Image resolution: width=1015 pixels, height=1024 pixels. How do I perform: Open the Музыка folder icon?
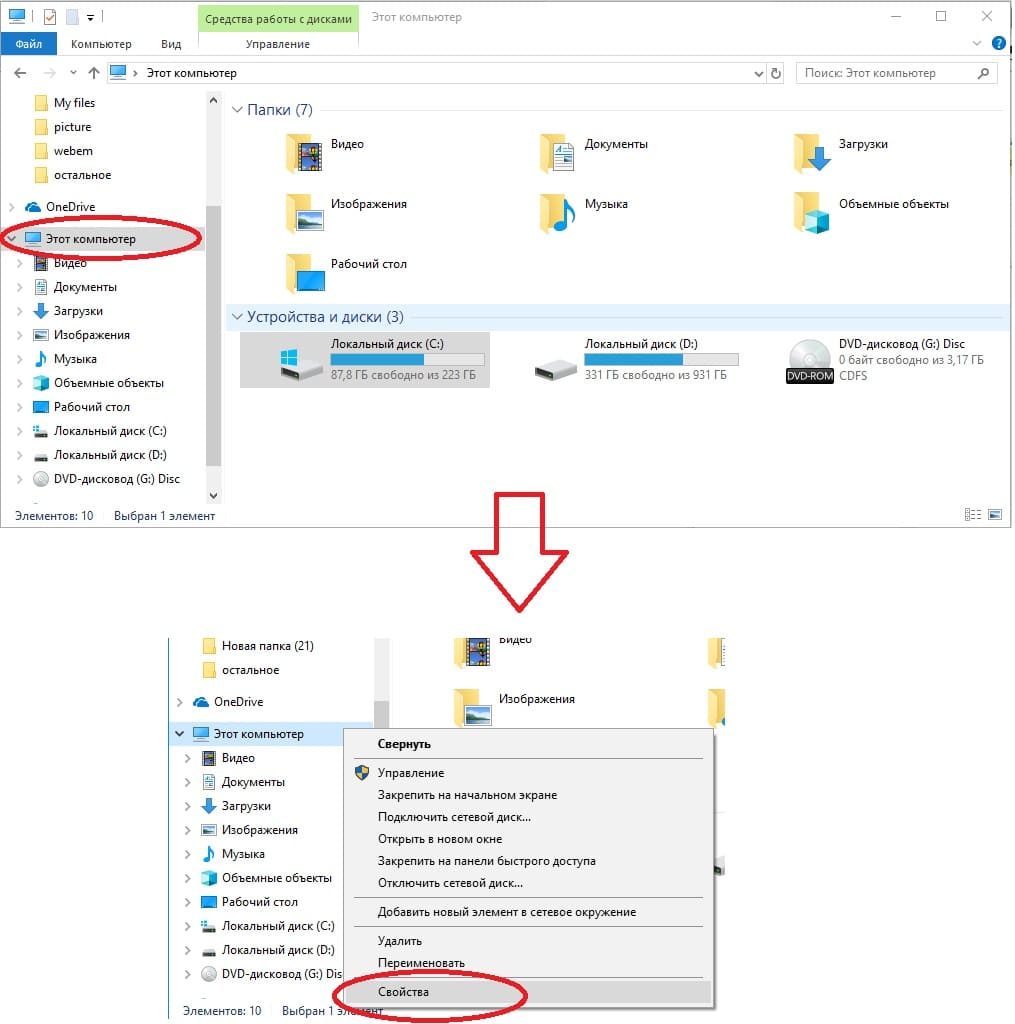[557, 212]
